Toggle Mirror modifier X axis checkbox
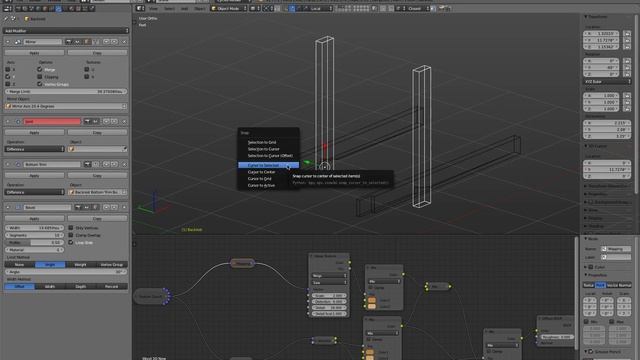640x360 pixels. pos(7,69)
